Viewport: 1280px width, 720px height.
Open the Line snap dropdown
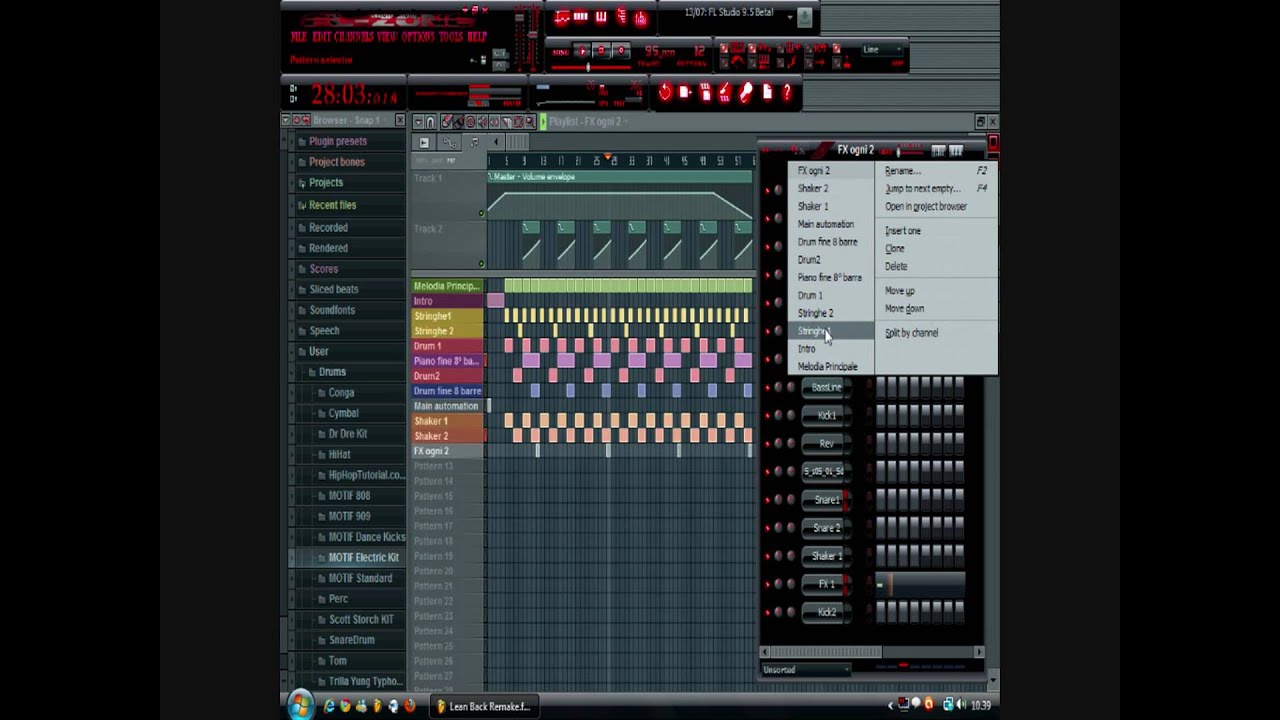point(882,50)
